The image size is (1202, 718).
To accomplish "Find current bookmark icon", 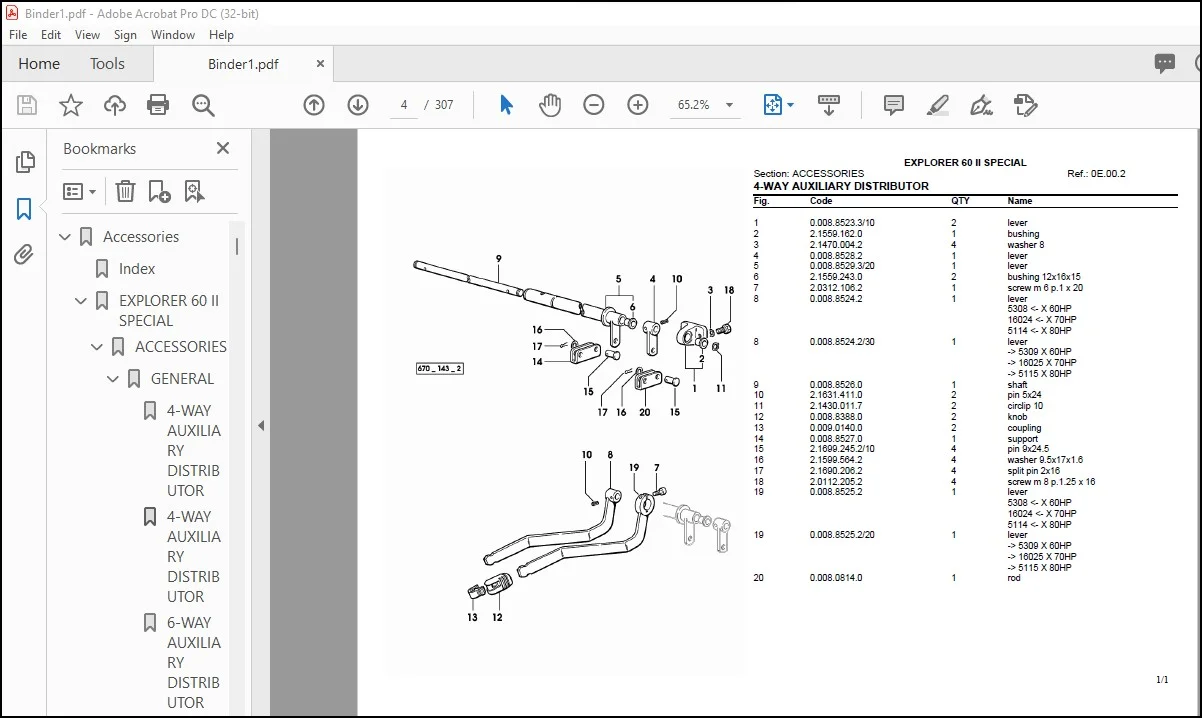I will coord(193,191).
